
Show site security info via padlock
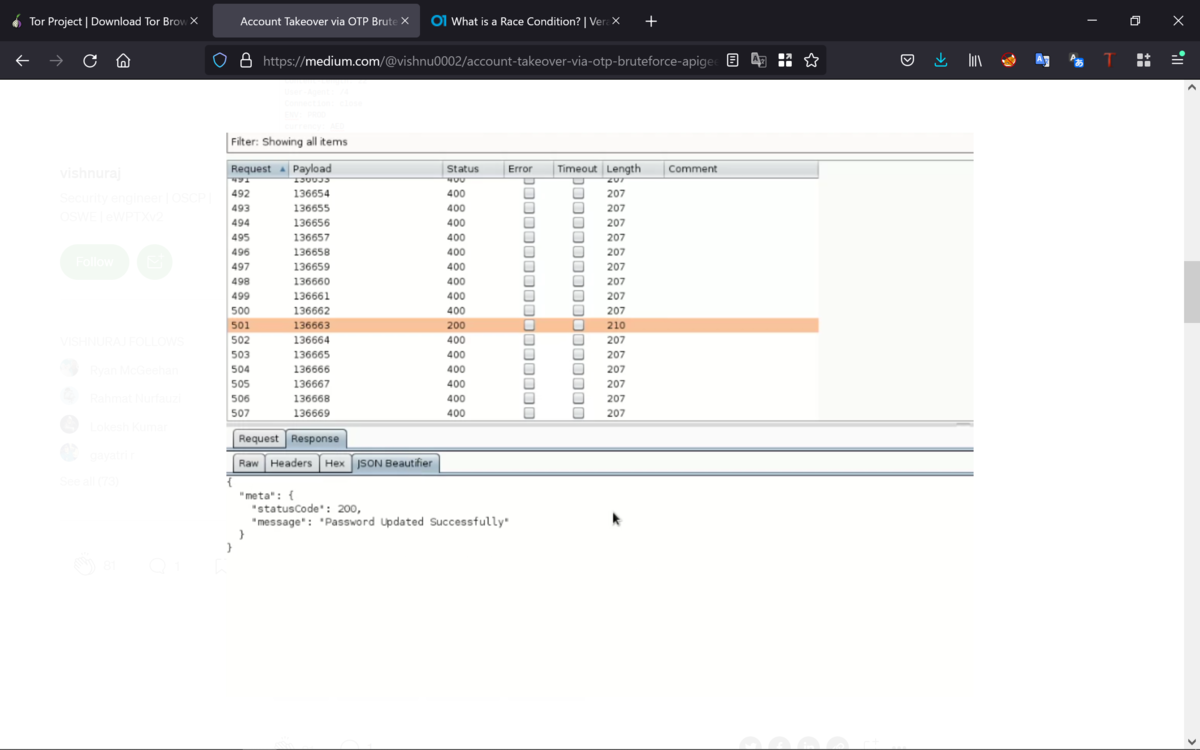(x=246, y=60)
